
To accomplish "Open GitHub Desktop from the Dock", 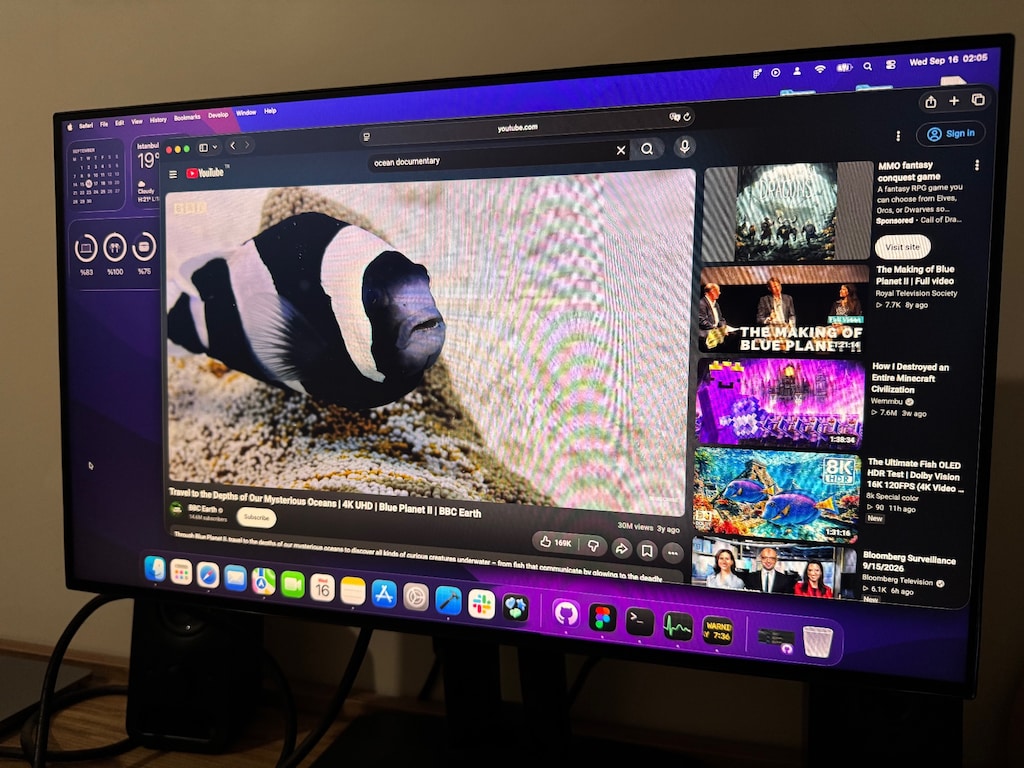I will tap(565, 614).
